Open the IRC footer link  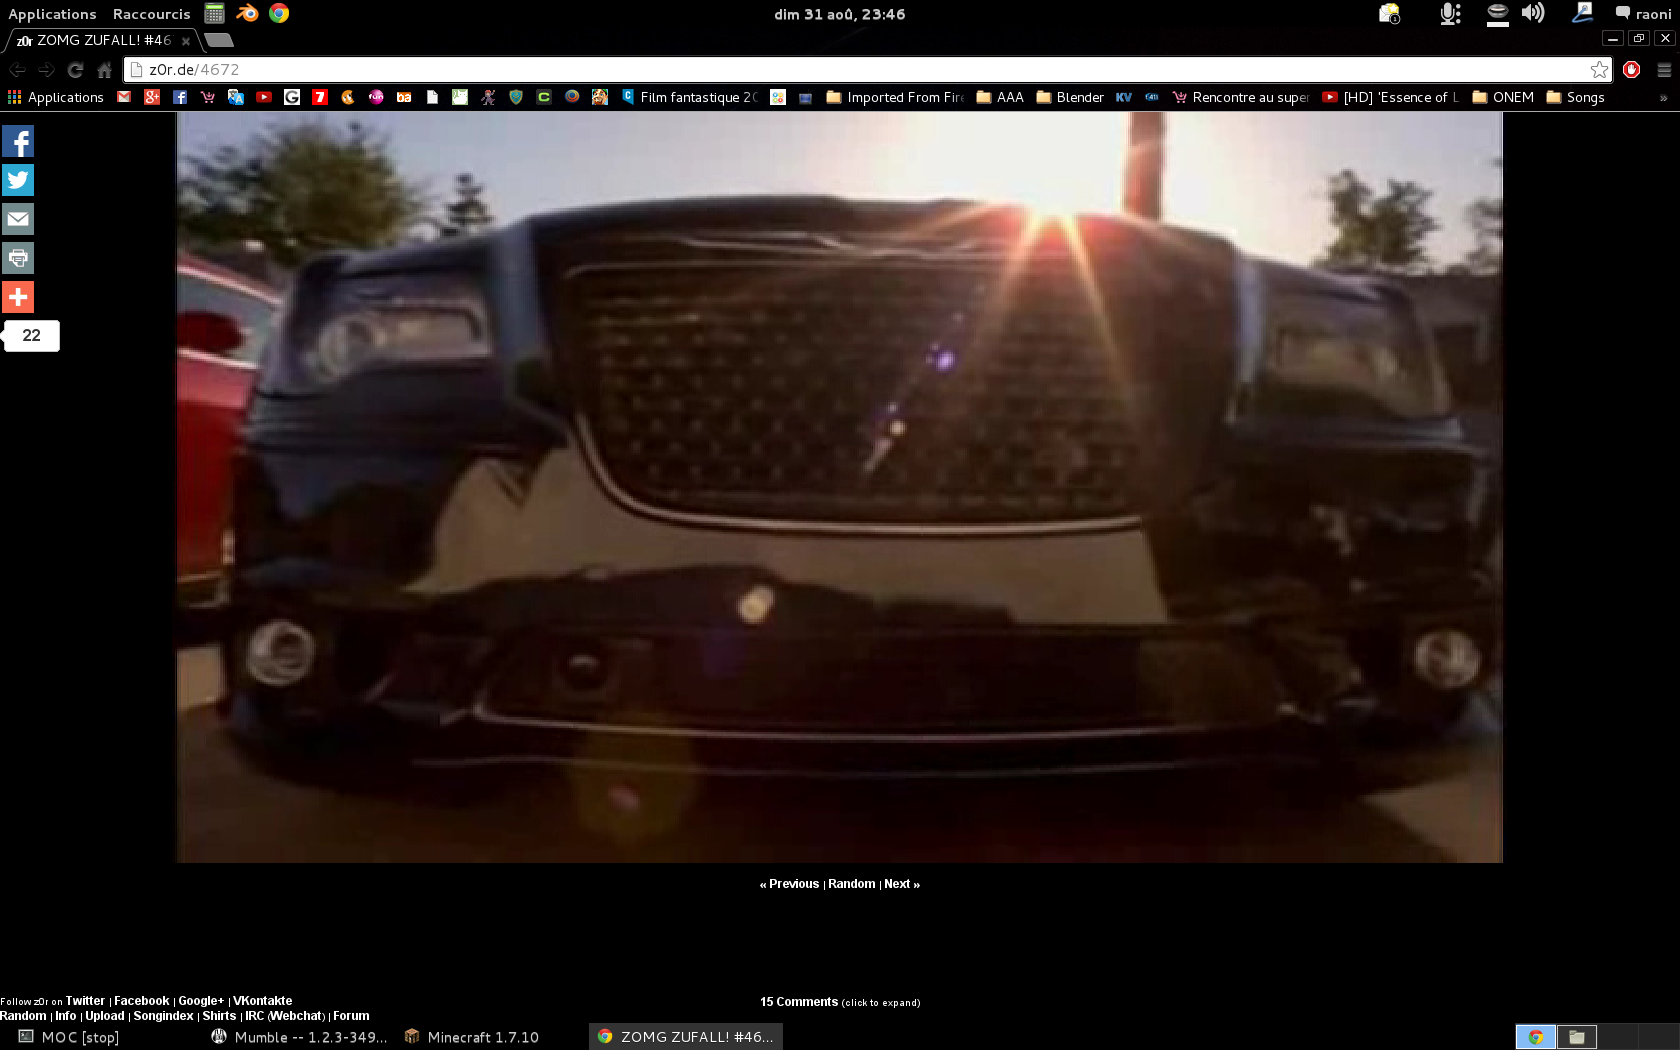pyautogui.click(x=254, y=1016)
